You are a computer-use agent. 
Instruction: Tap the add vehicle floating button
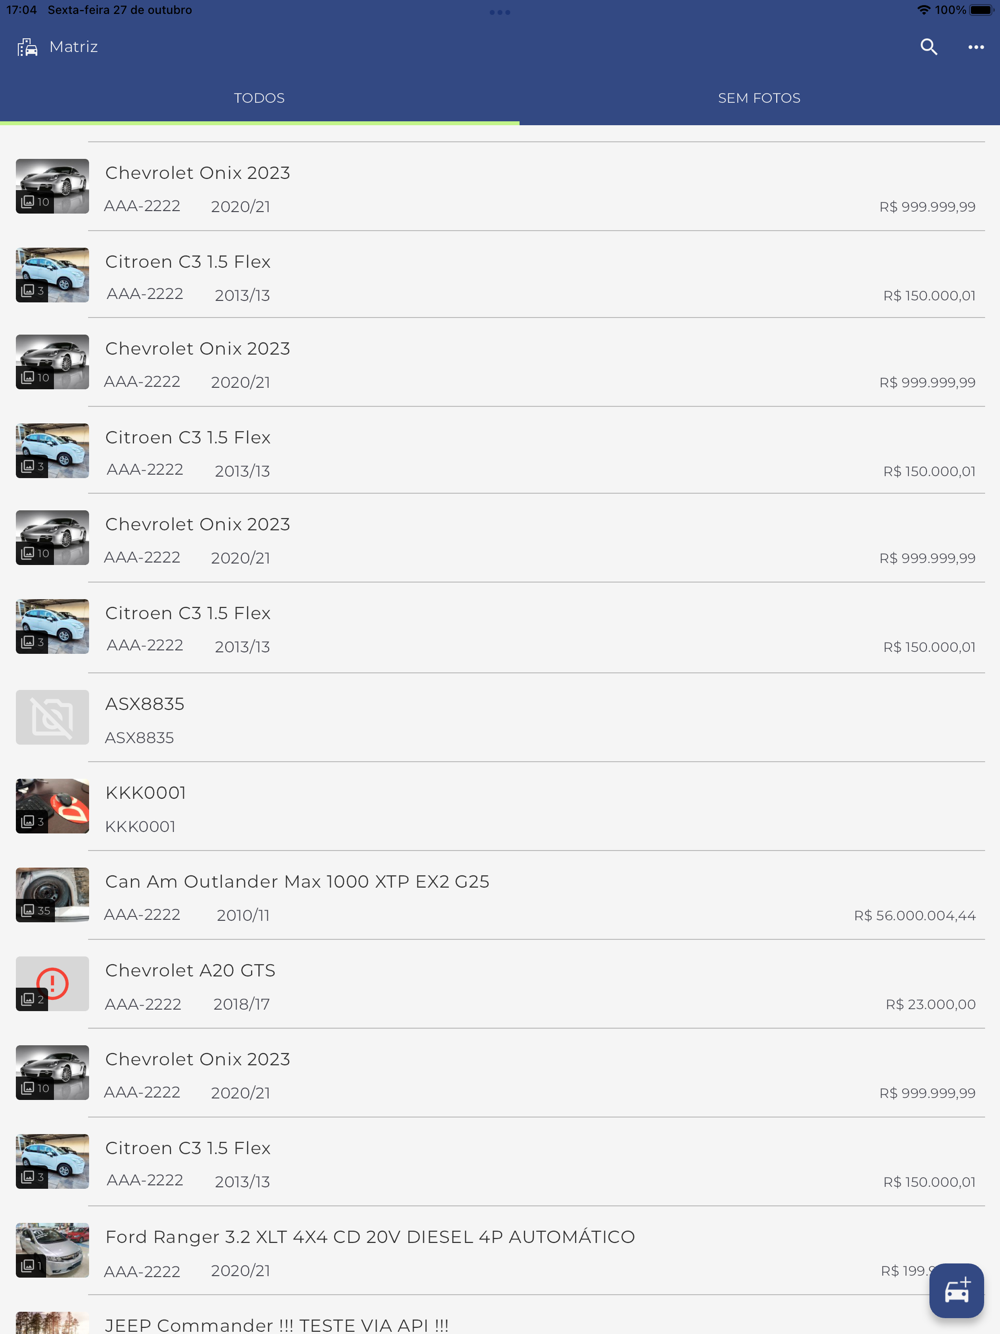[956, 1290]
